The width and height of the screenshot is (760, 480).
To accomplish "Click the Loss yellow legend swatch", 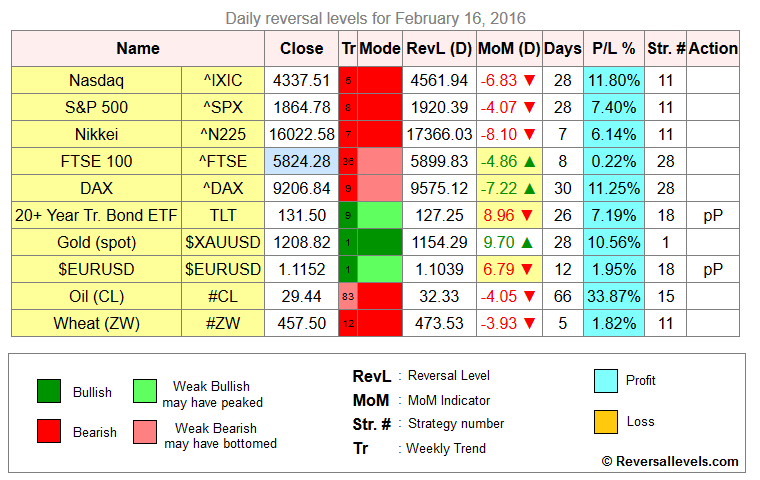I will pos(606,422).
